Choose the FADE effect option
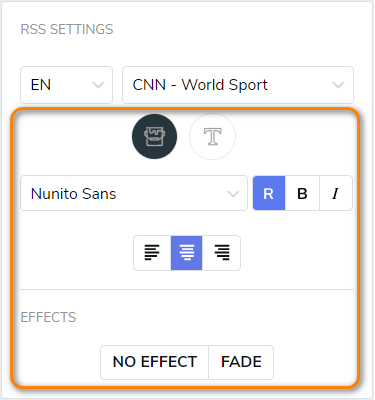The width and height of the screenshot is (375, 400). [241, 362]
